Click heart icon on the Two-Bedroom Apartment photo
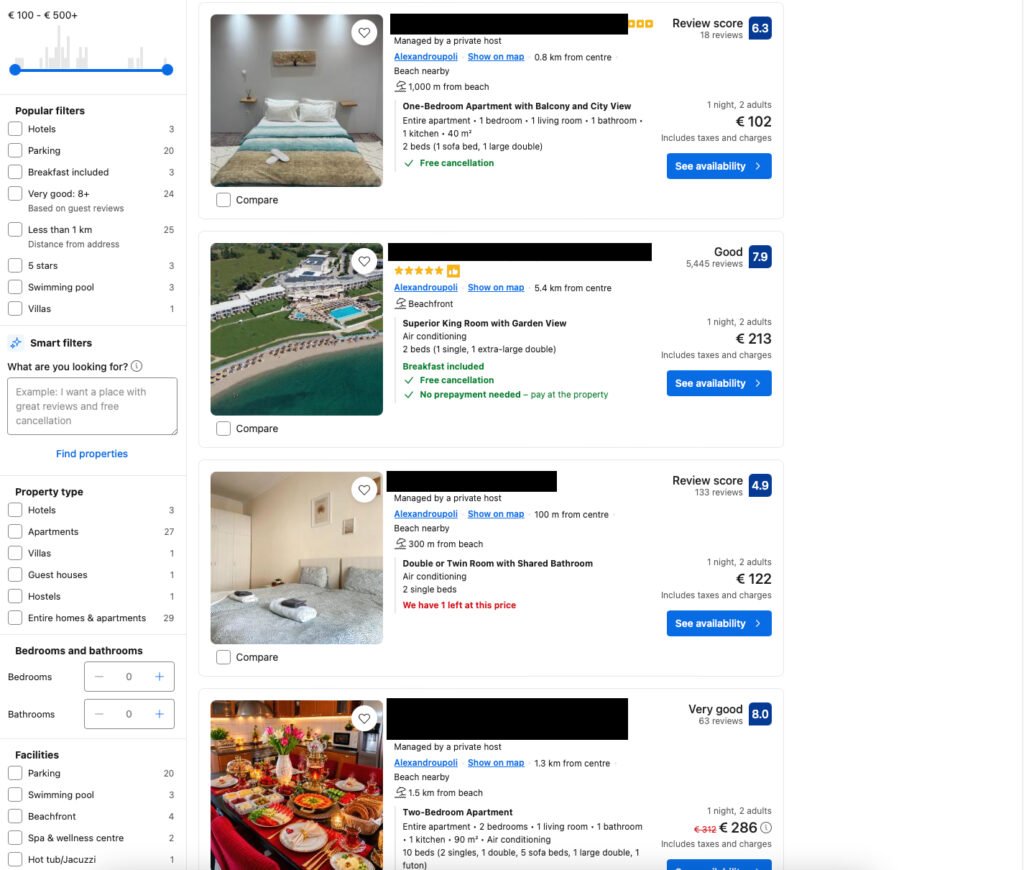 [x=364, y=718]
